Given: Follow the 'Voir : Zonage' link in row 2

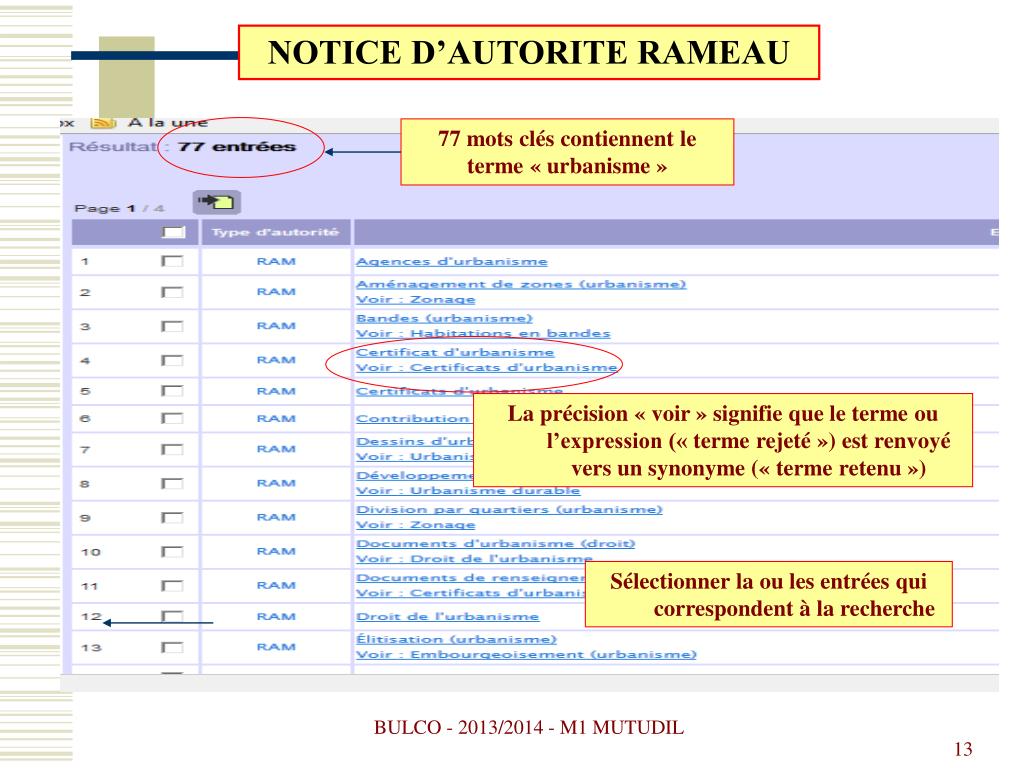Looking at the screenshot, I should click(416, 299).
